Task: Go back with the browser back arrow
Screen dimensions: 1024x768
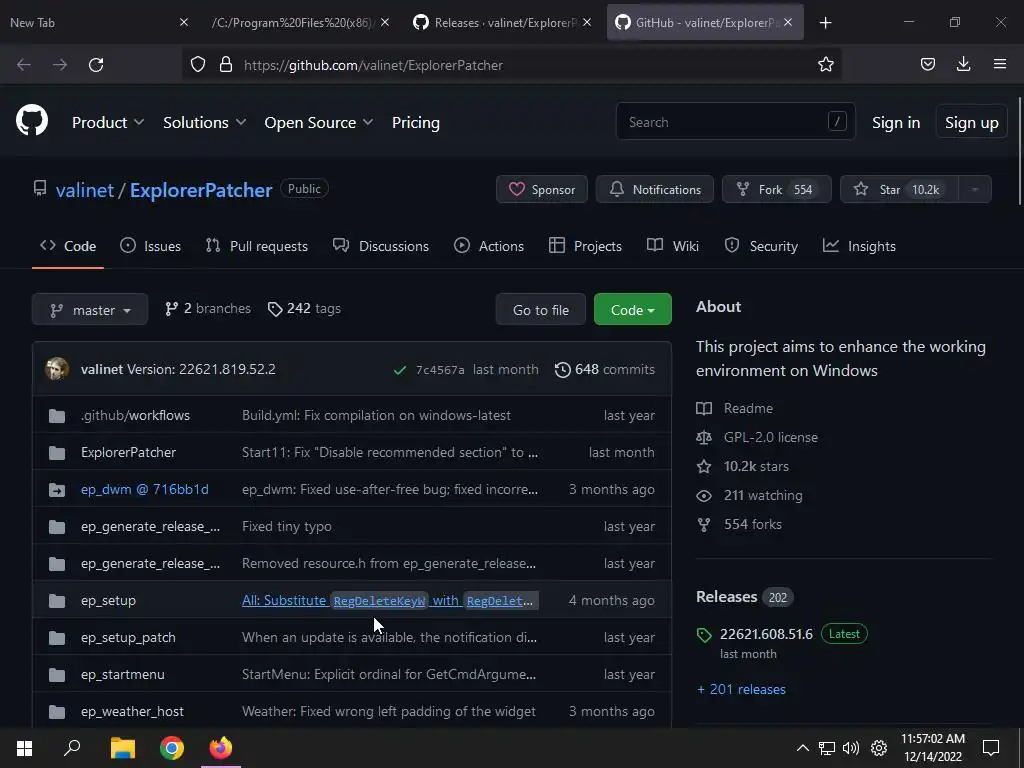Action: pos(24,65)
